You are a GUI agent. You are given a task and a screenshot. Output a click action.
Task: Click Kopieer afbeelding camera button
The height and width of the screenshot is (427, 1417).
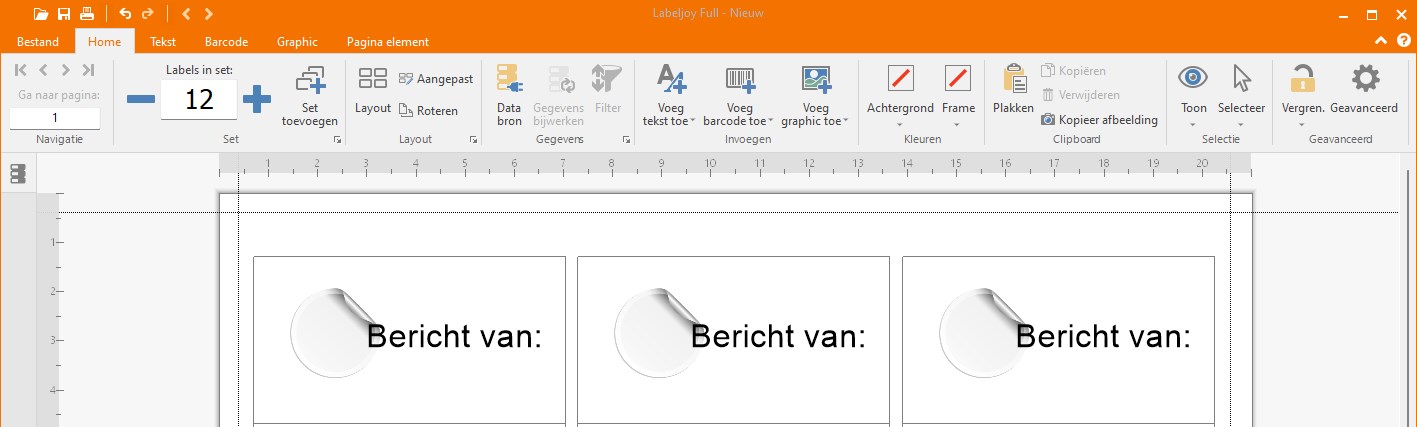point(1099,120)
